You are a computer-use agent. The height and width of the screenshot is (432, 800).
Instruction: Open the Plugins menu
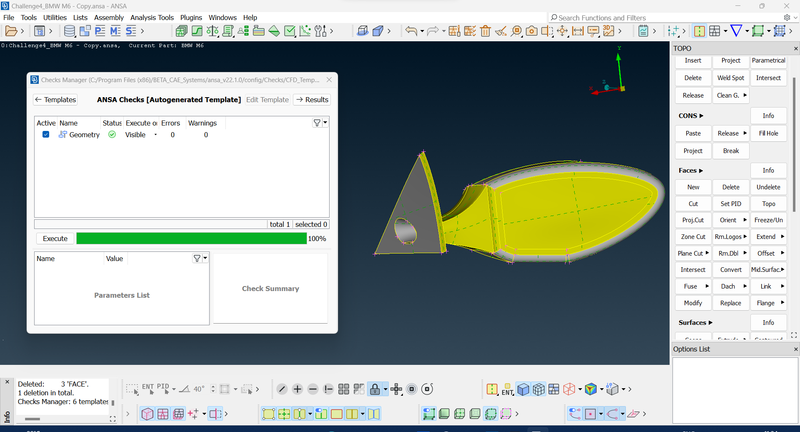191,17
